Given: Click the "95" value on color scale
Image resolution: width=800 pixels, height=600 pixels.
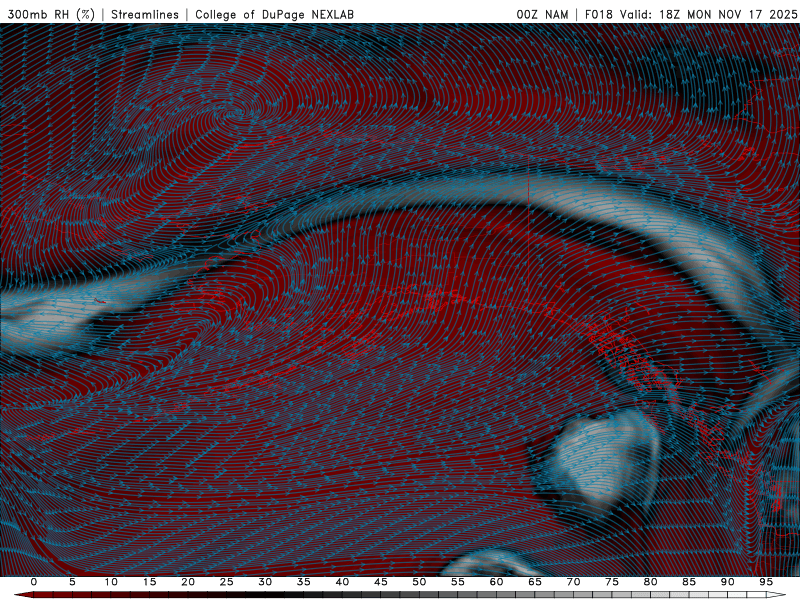Looking at the screenshot, I should click(766, 582).
